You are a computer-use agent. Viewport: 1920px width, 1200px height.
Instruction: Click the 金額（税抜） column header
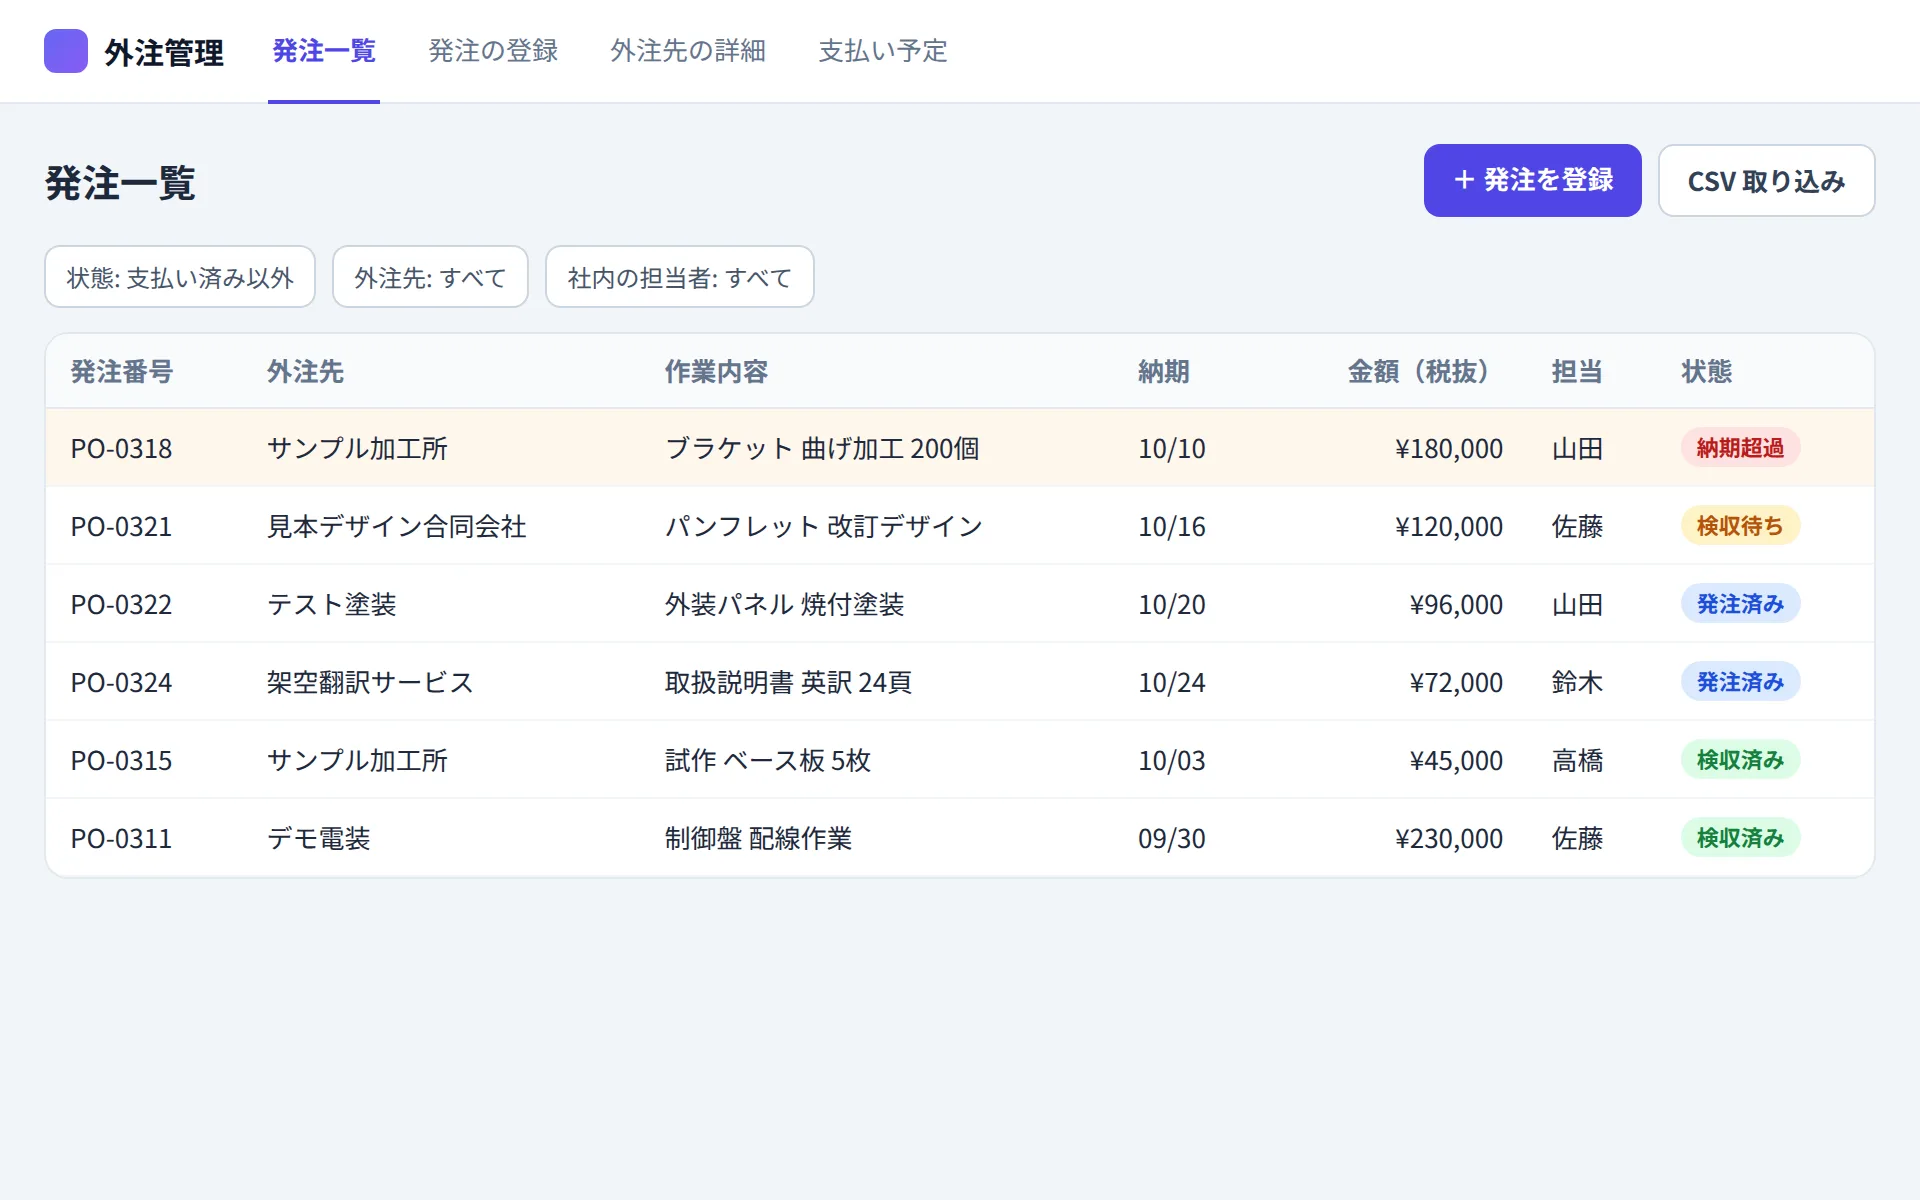tap(1425, 372)
